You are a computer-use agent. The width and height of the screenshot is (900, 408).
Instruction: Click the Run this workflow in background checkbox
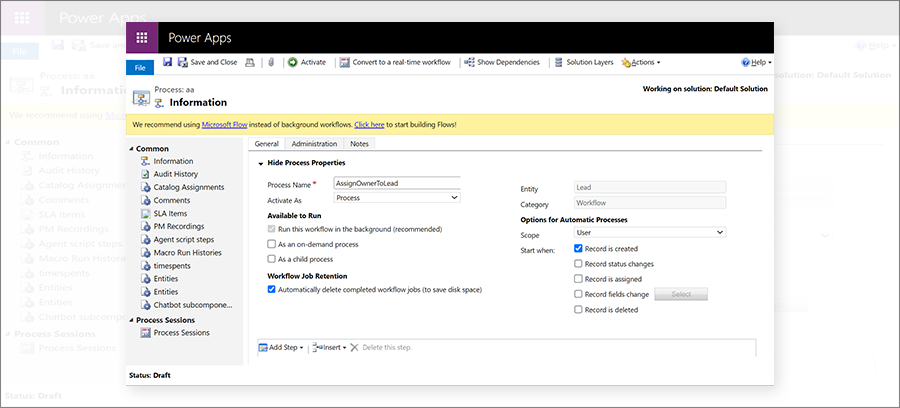(x=272, y=229)
